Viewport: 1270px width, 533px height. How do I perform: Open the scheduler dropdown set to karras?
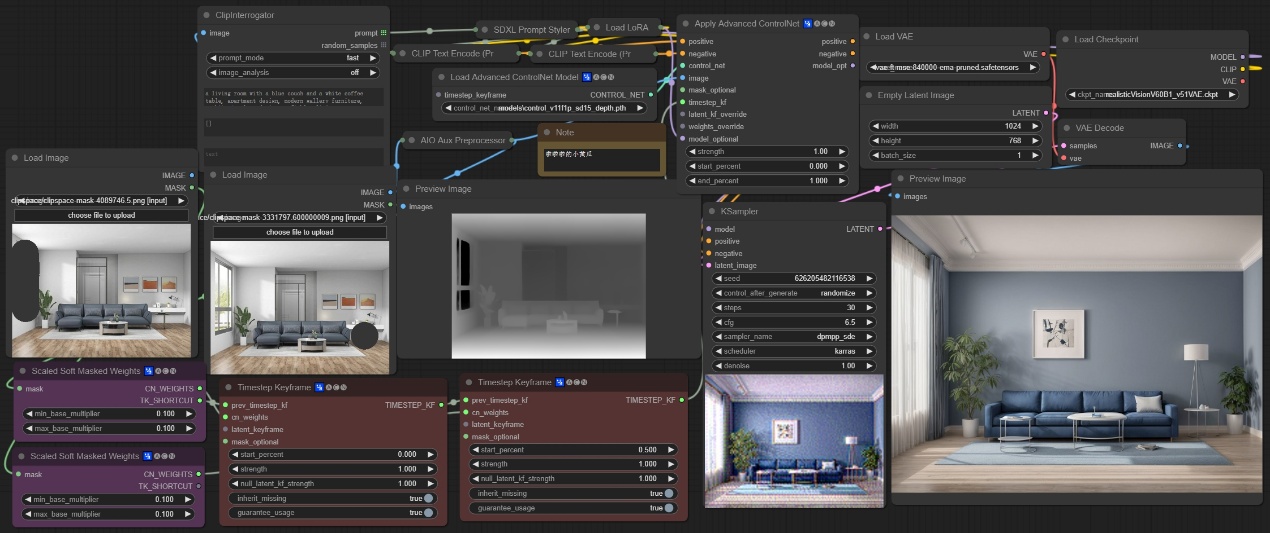pyautogui.click(x=795, y=351)
